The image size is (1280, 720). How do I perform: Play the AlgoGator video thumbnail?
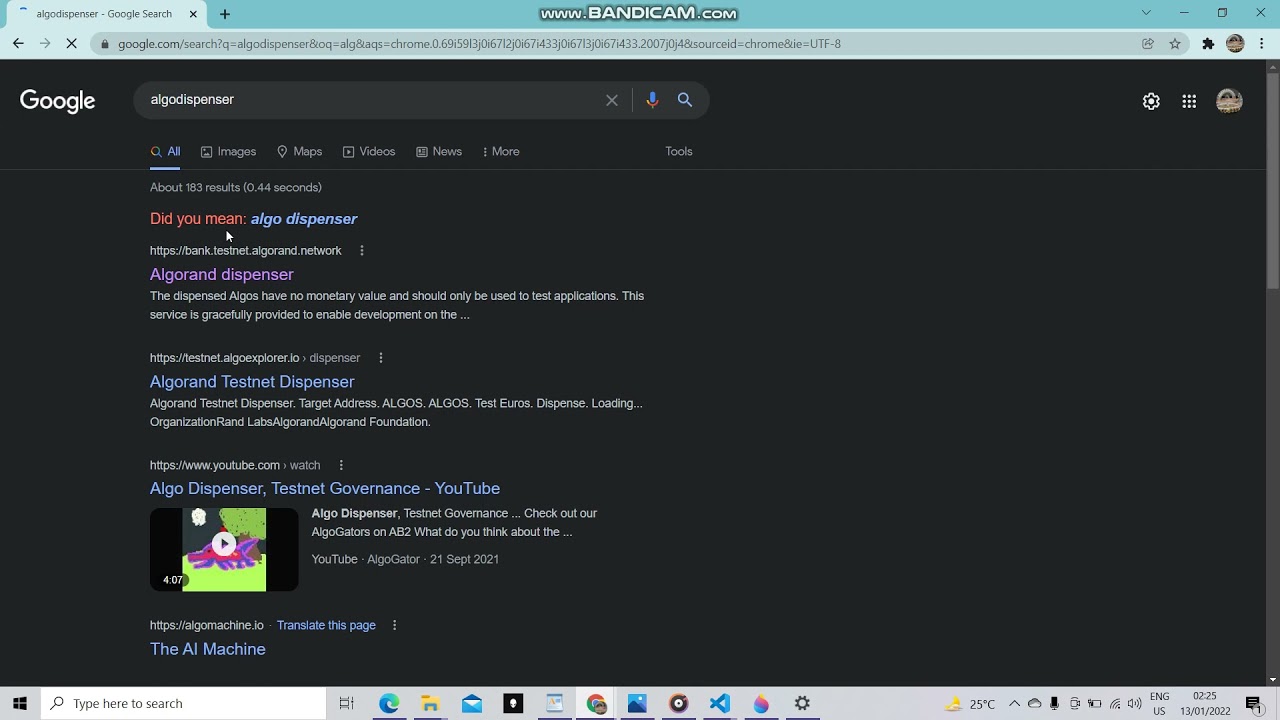point(224,550)
